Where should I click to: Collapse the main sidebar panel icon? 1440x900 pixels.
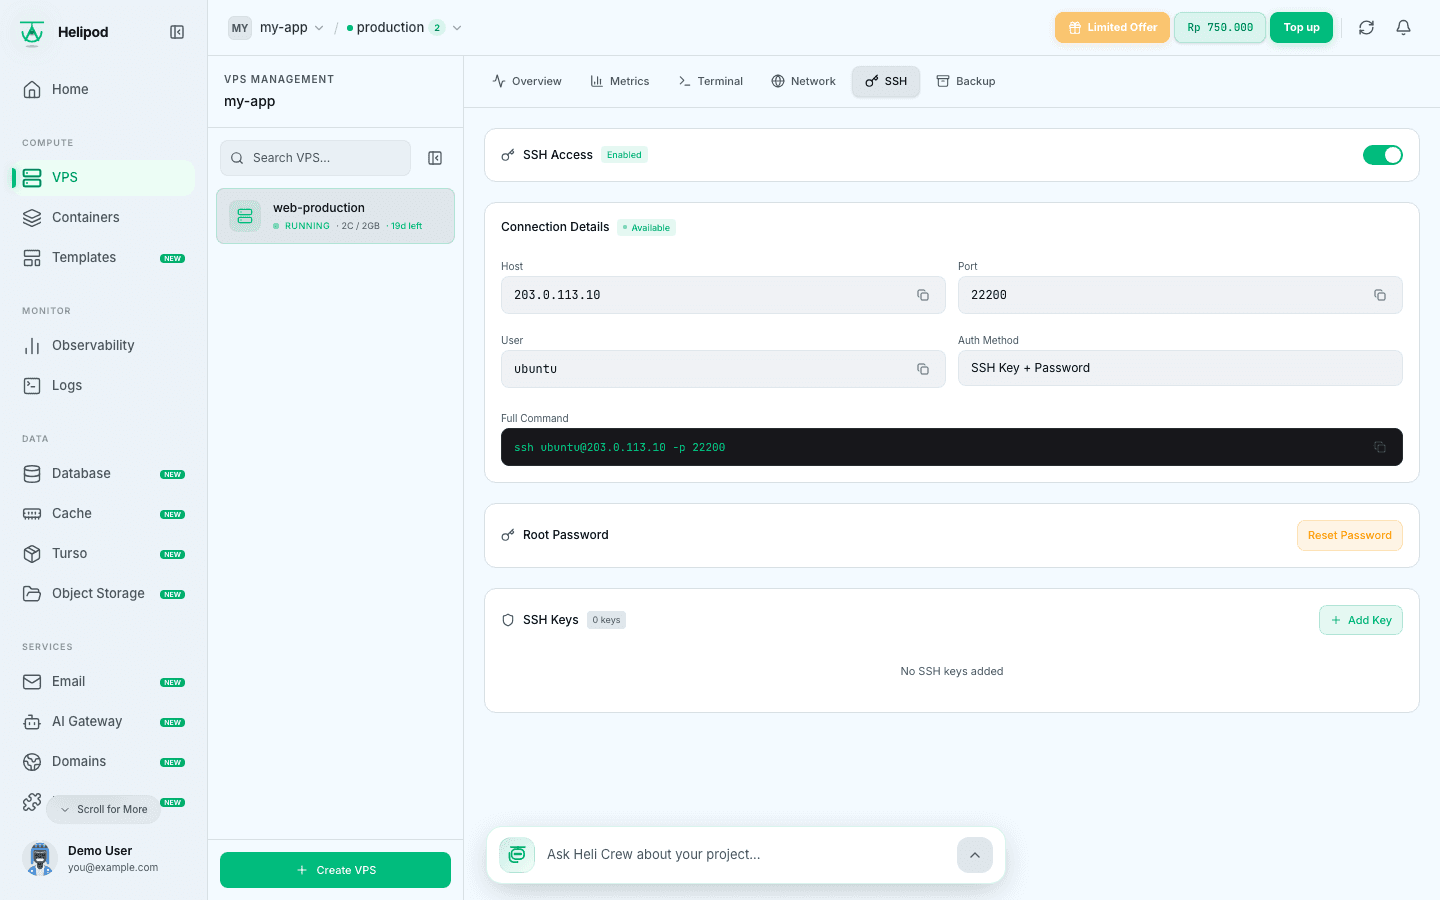pos(177,32)
